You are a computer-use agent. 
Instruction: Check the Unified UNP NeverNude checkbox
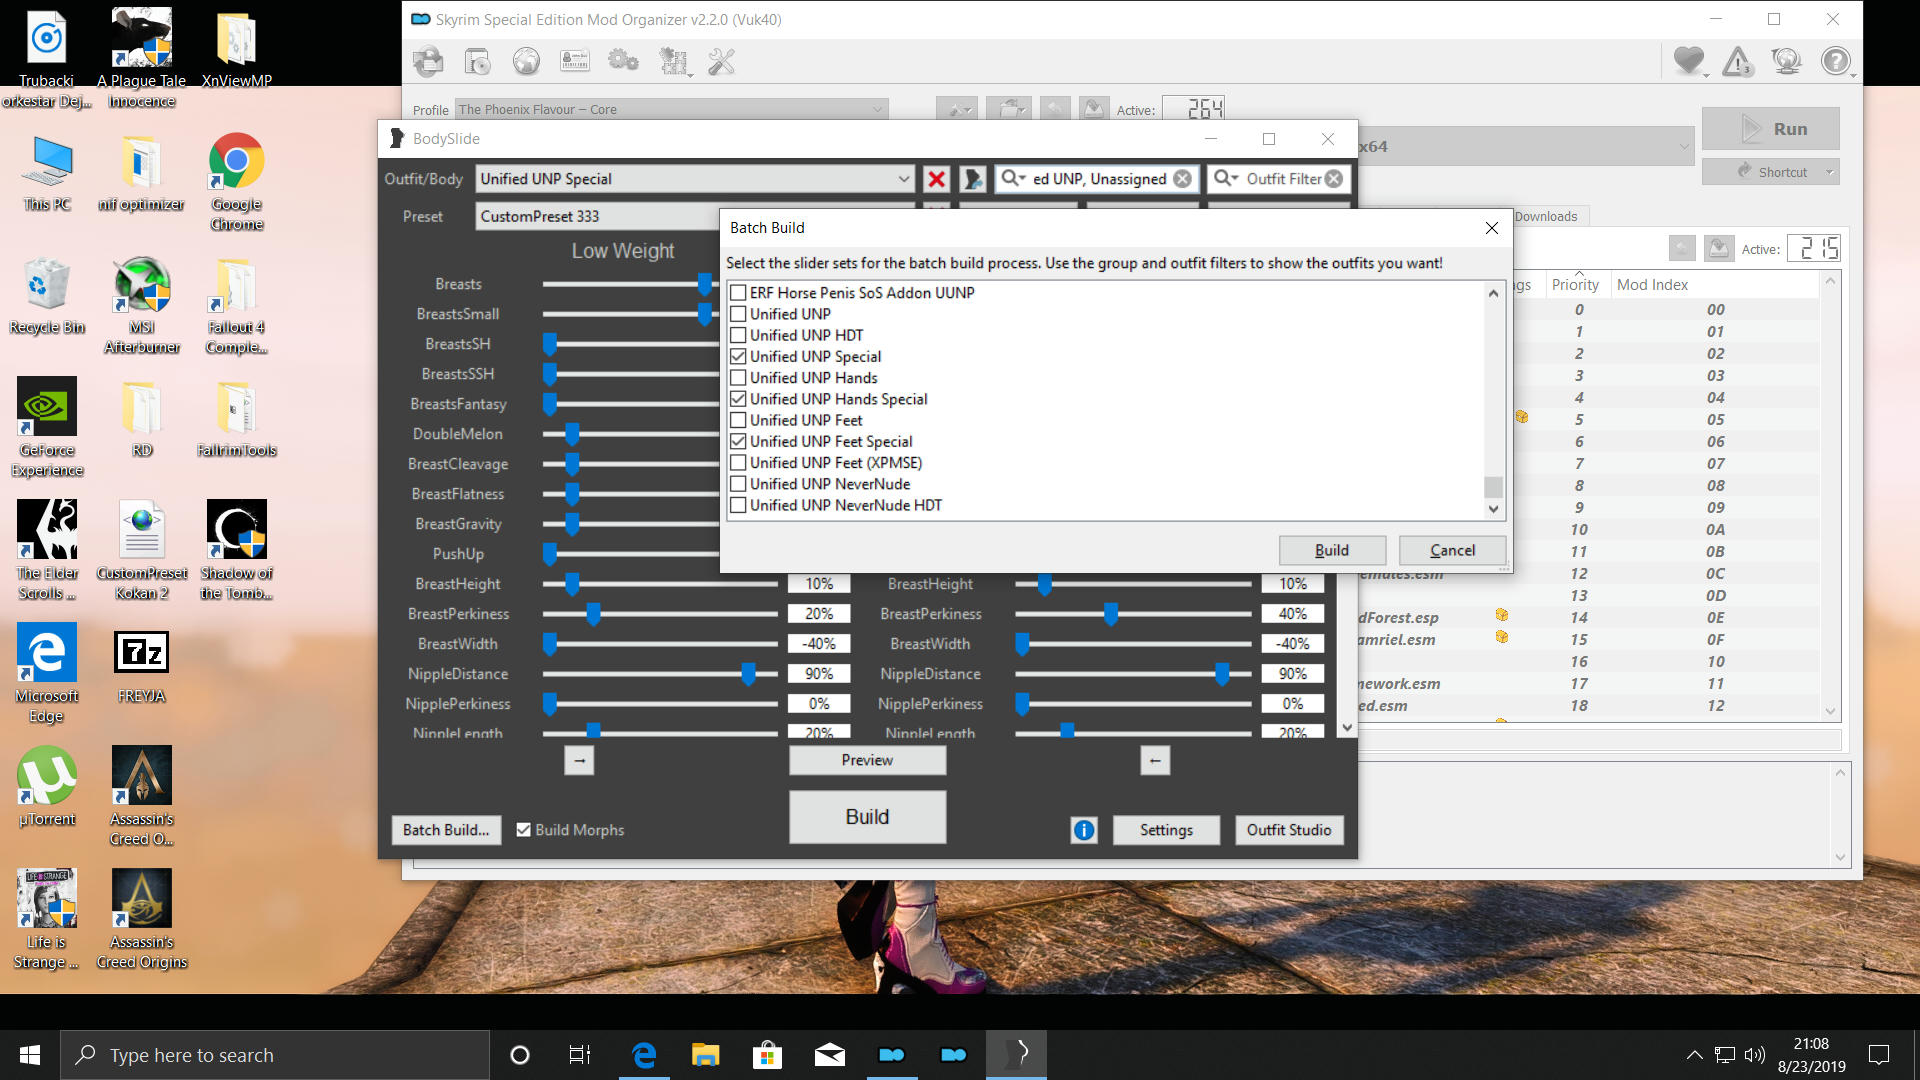pyautogui.click(x=738, y=484)
